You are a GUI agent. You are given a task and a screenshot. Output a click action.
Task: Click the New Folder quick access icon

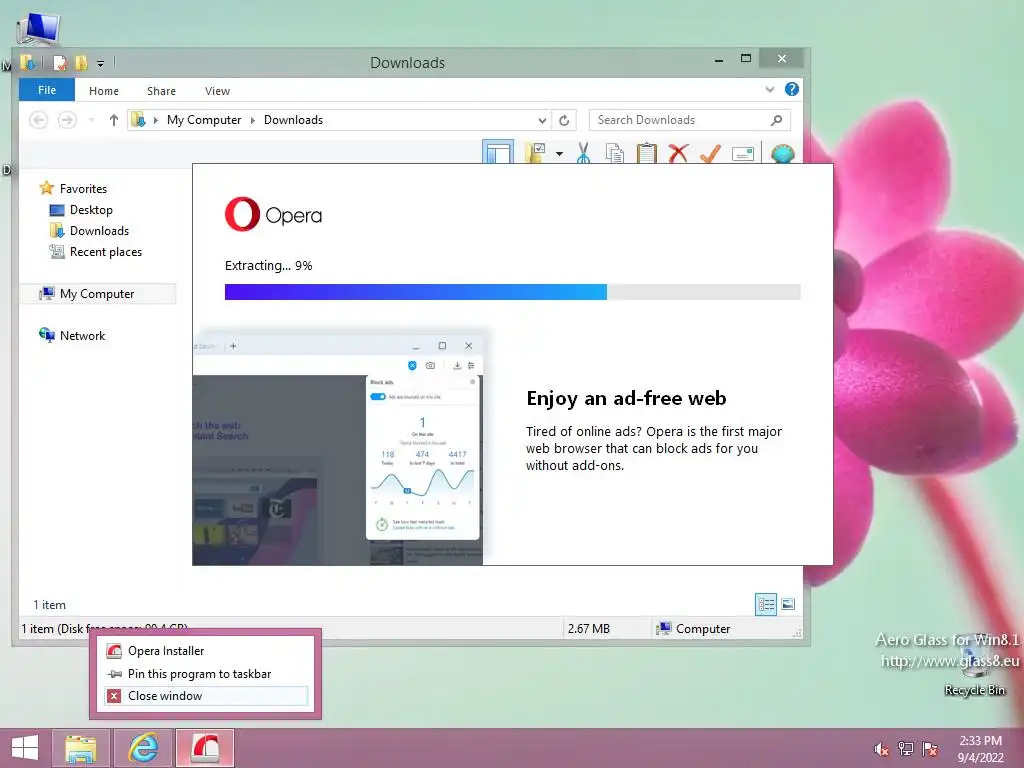pyautogui.click(x=81, y=63)
